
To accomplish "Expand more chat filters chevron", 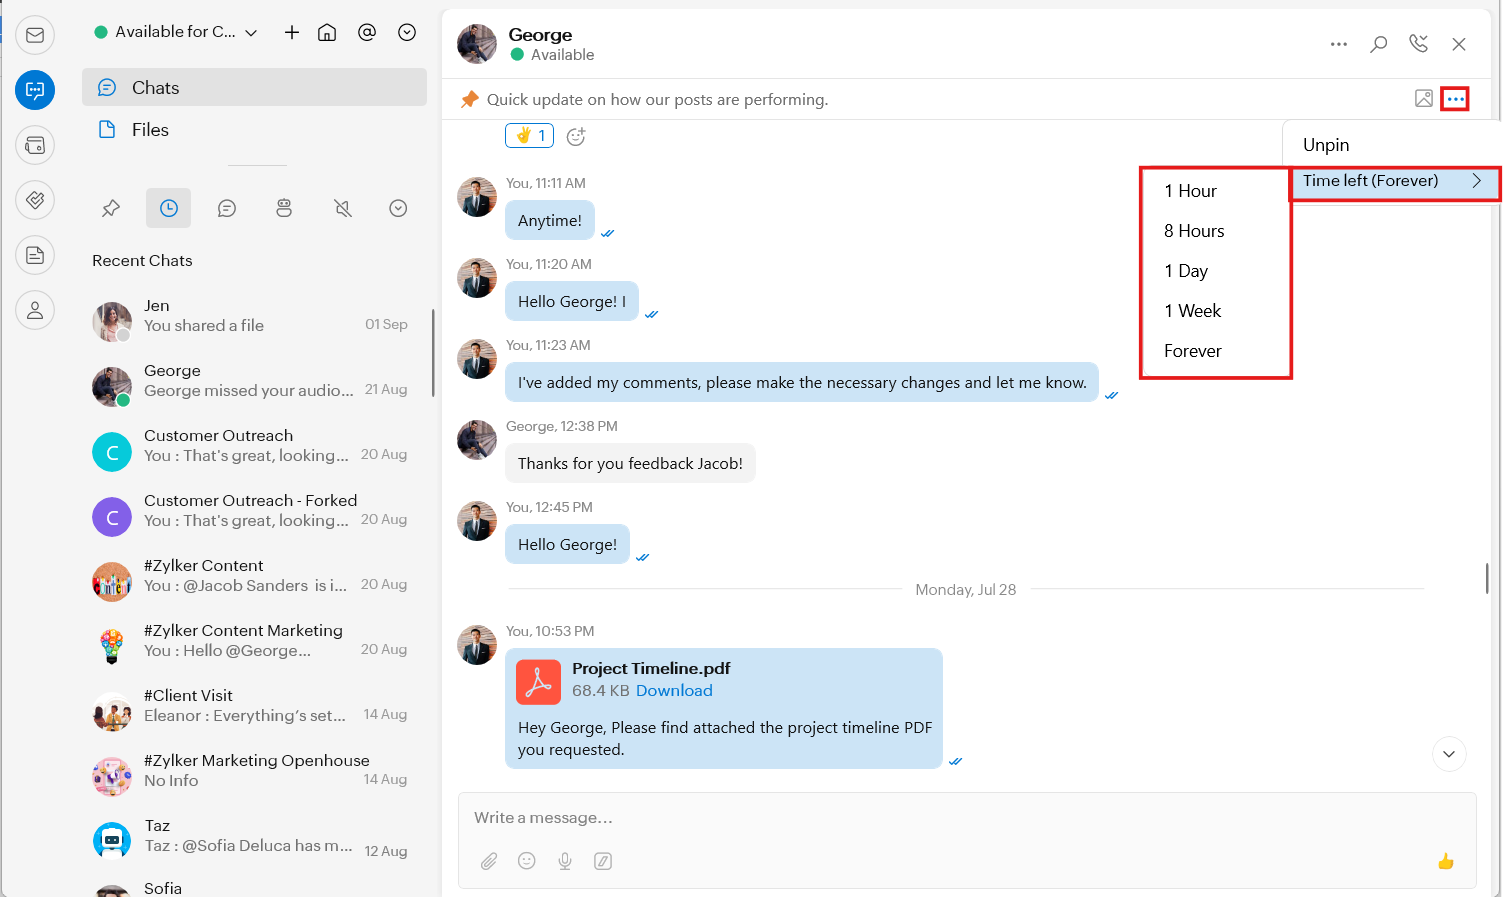I will click(398, 208).
